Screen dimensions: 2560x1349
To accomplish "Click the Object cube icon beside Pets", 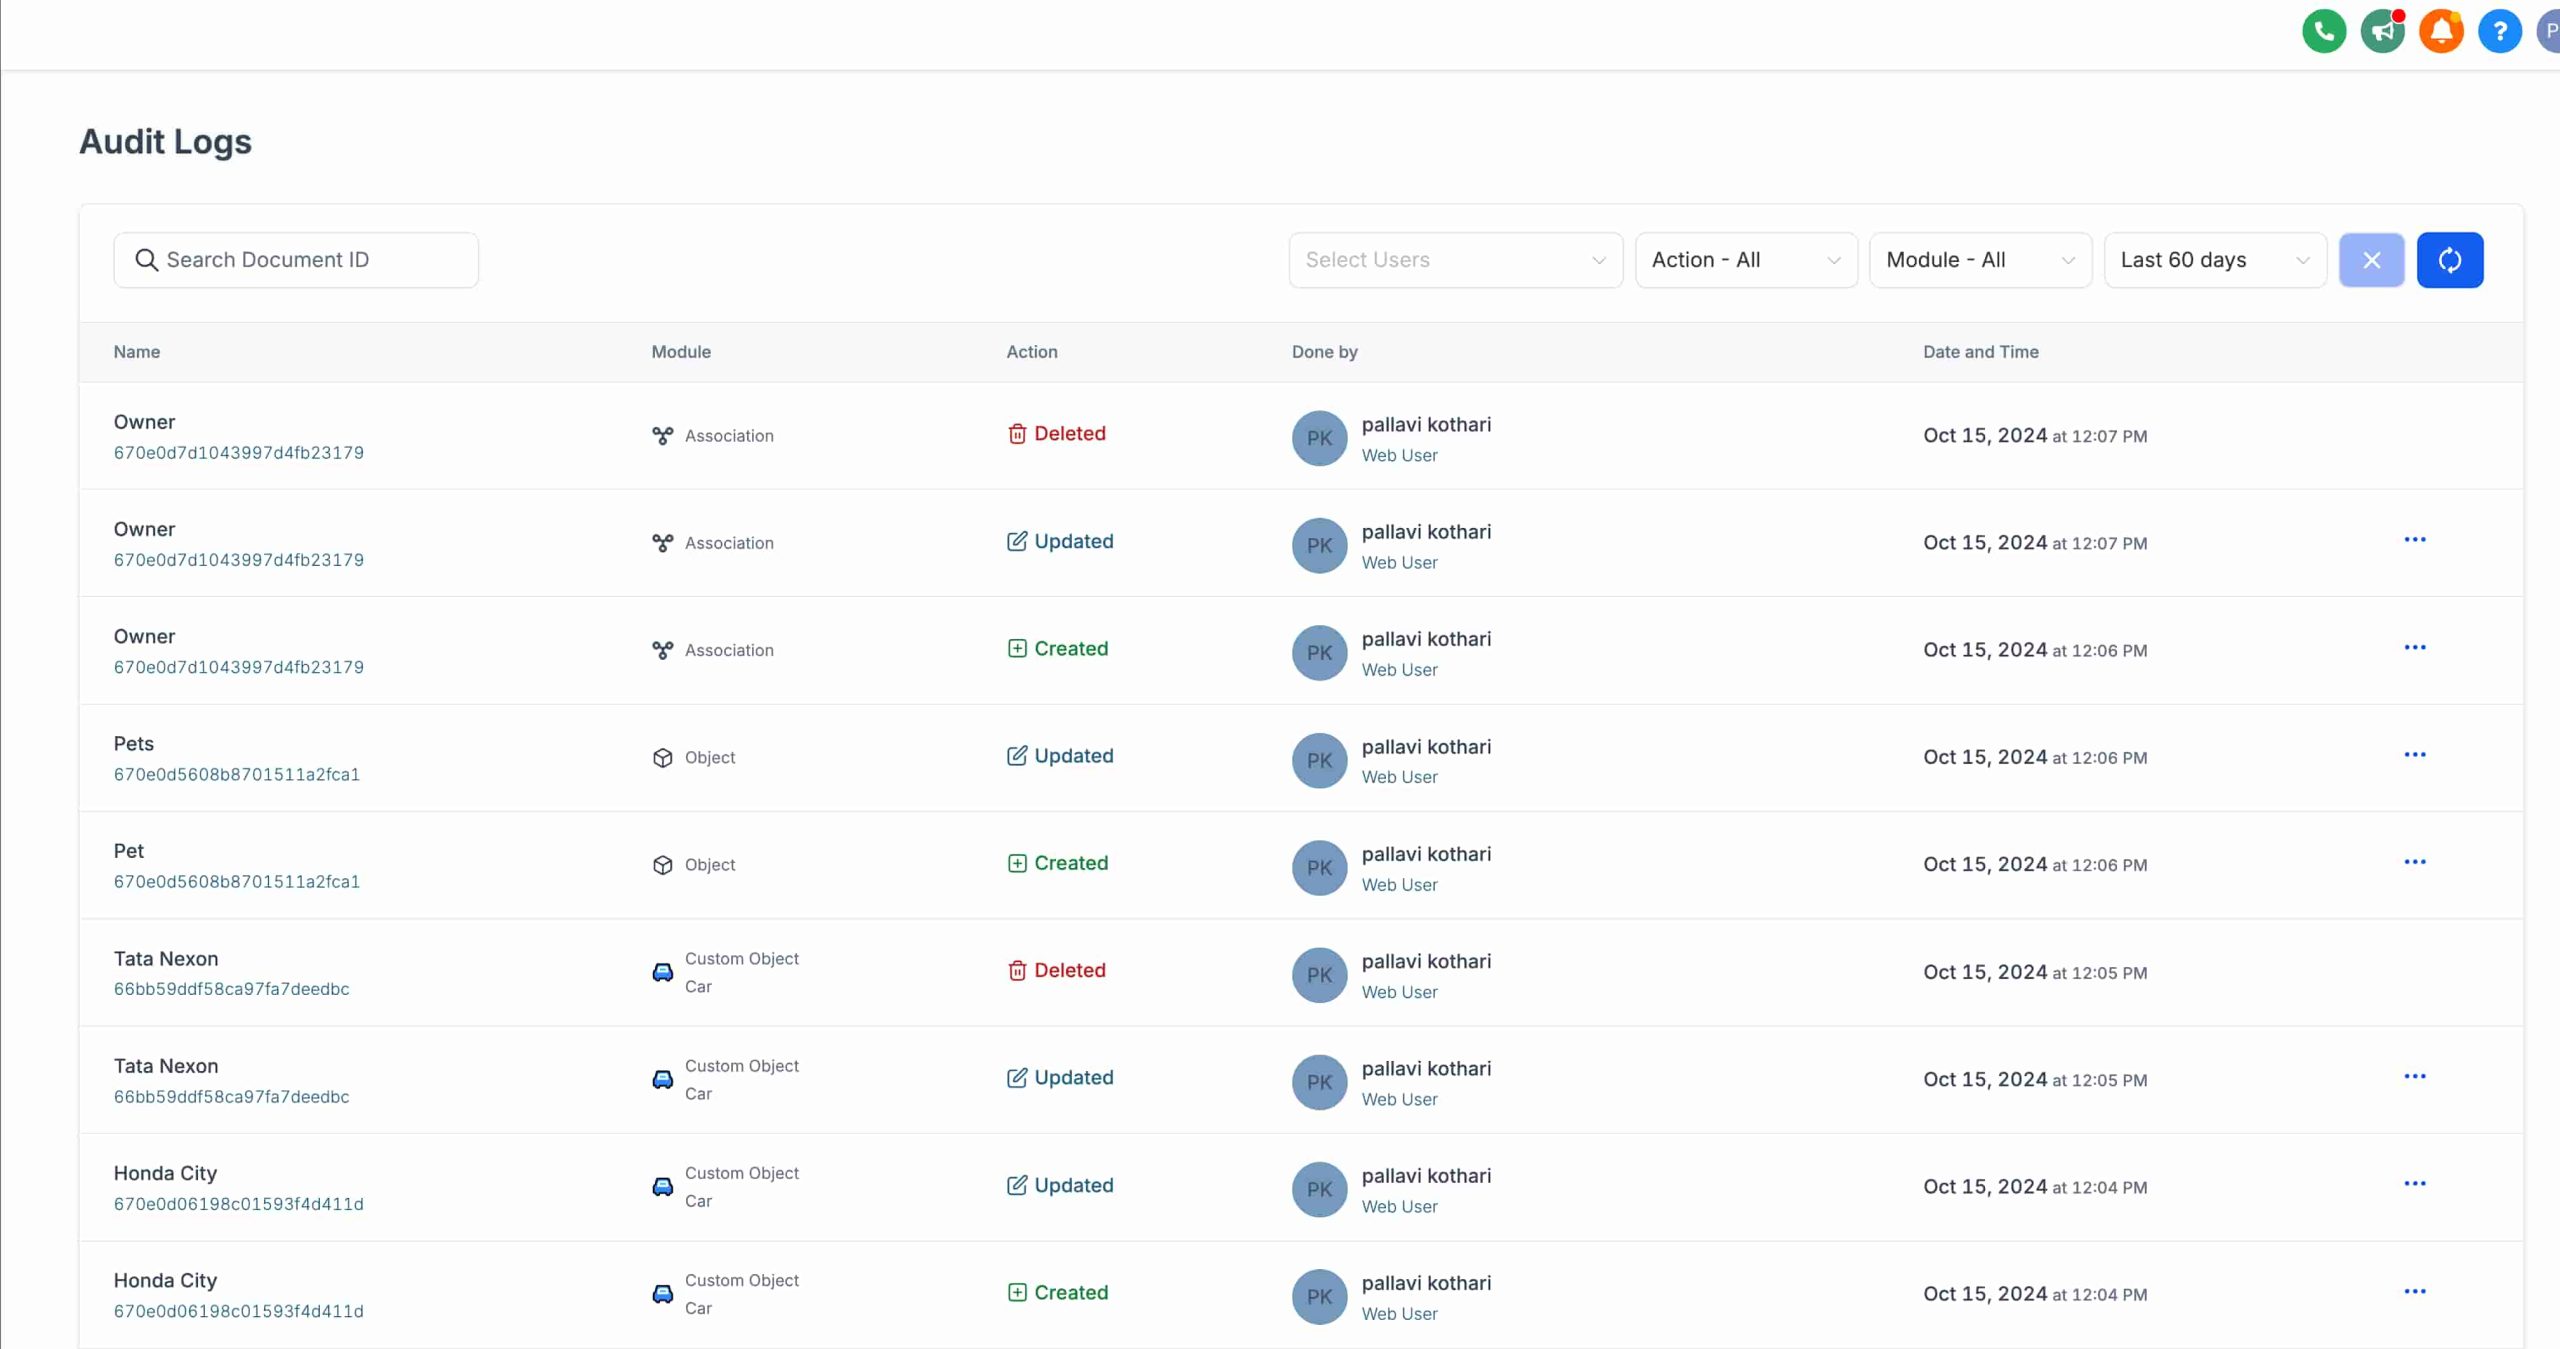I will [662, 757].
